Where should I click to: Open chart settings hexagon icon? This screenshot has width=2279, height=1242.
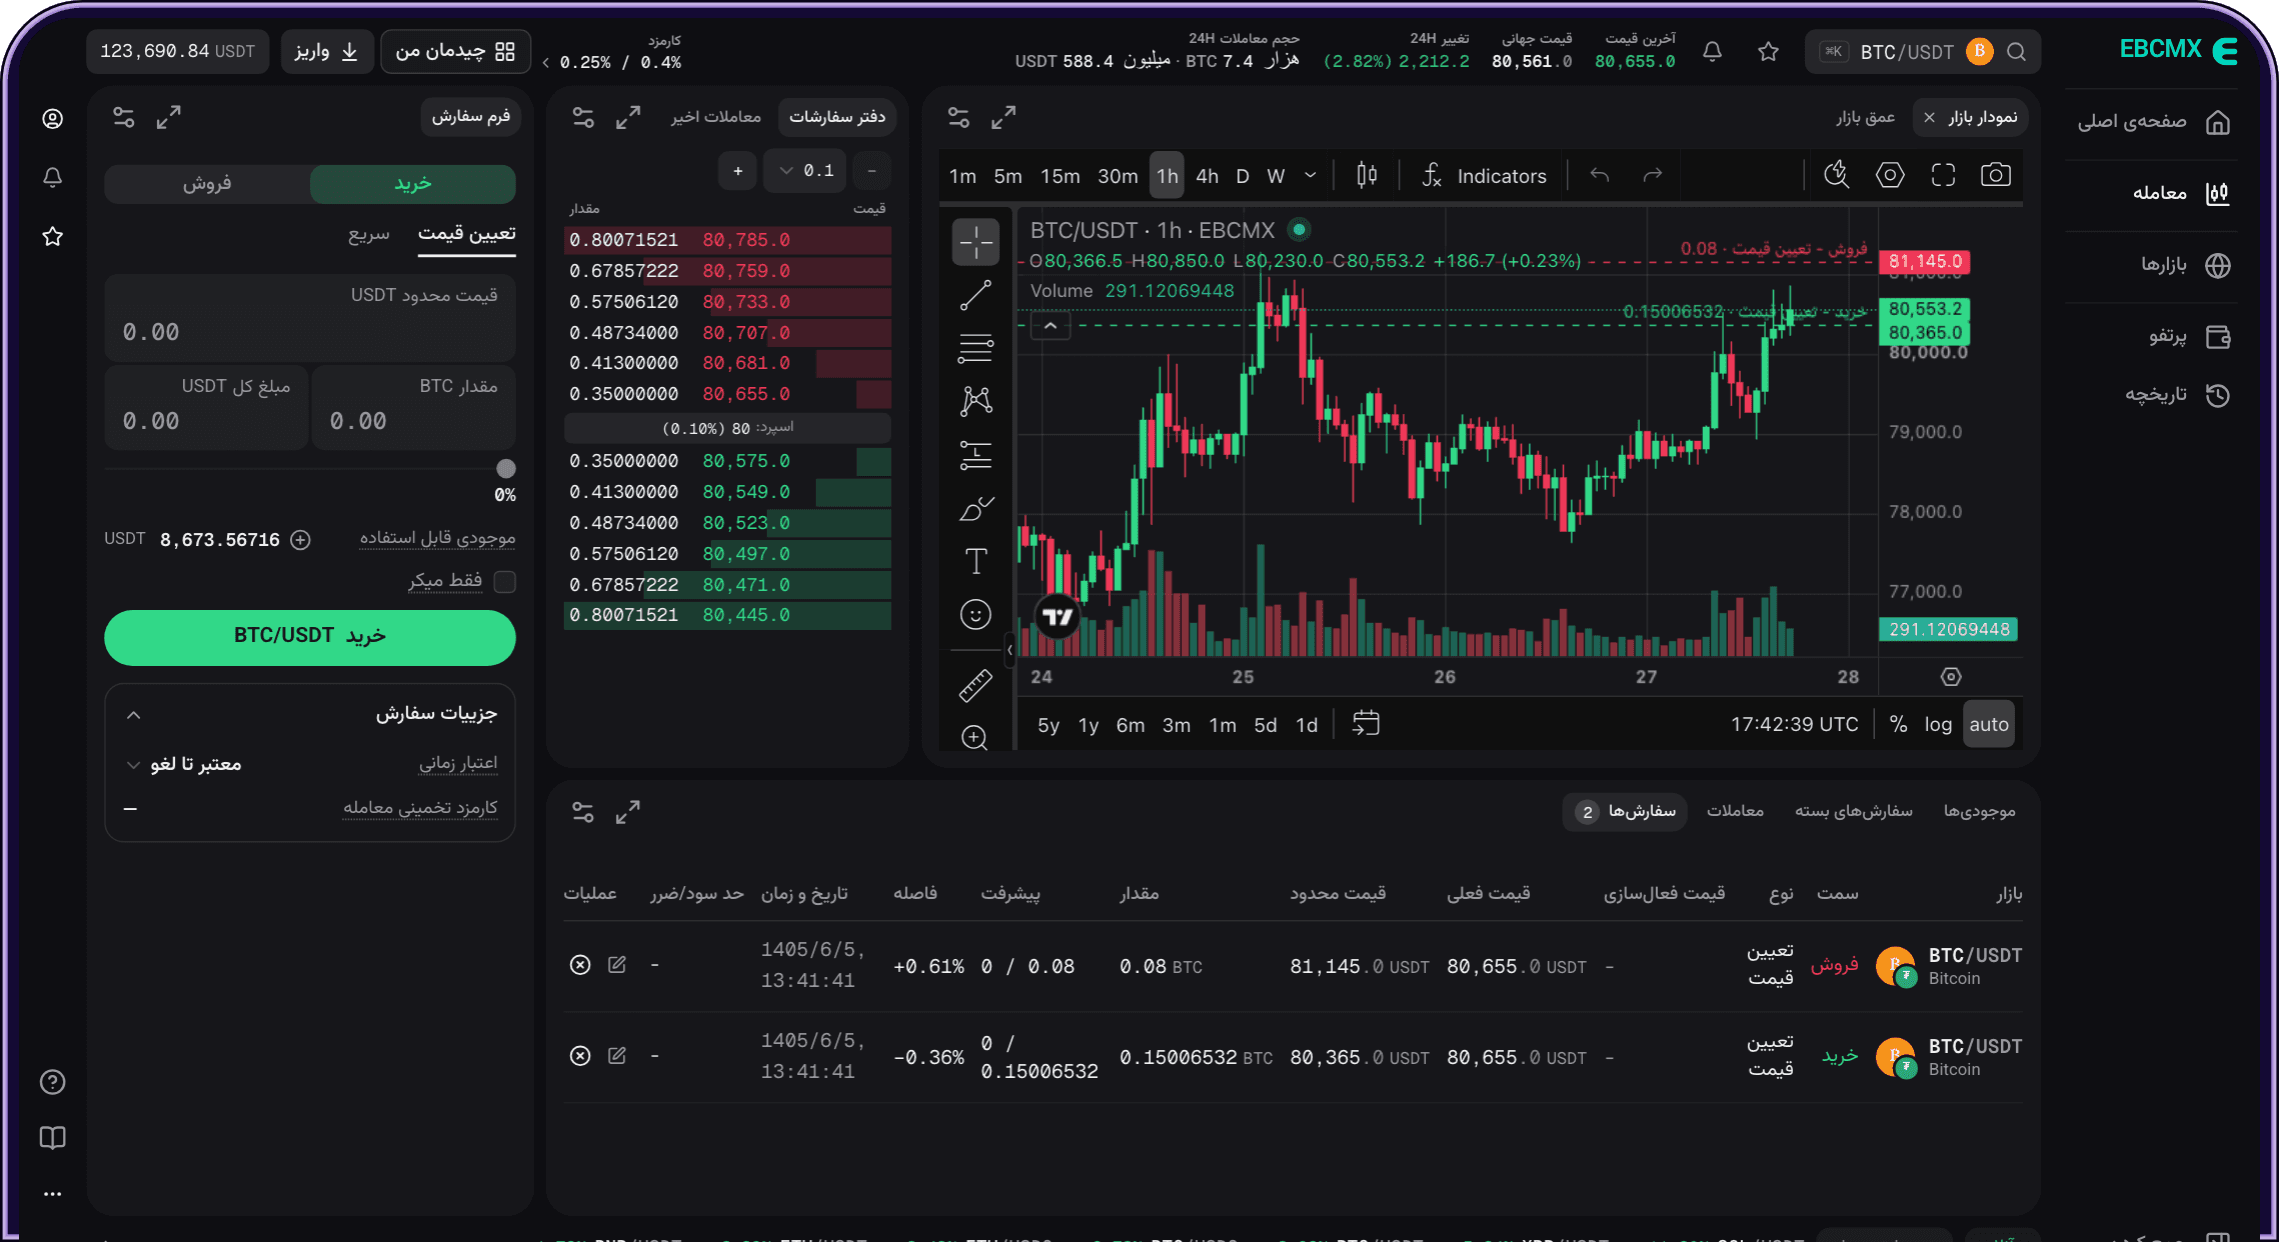1889,175
